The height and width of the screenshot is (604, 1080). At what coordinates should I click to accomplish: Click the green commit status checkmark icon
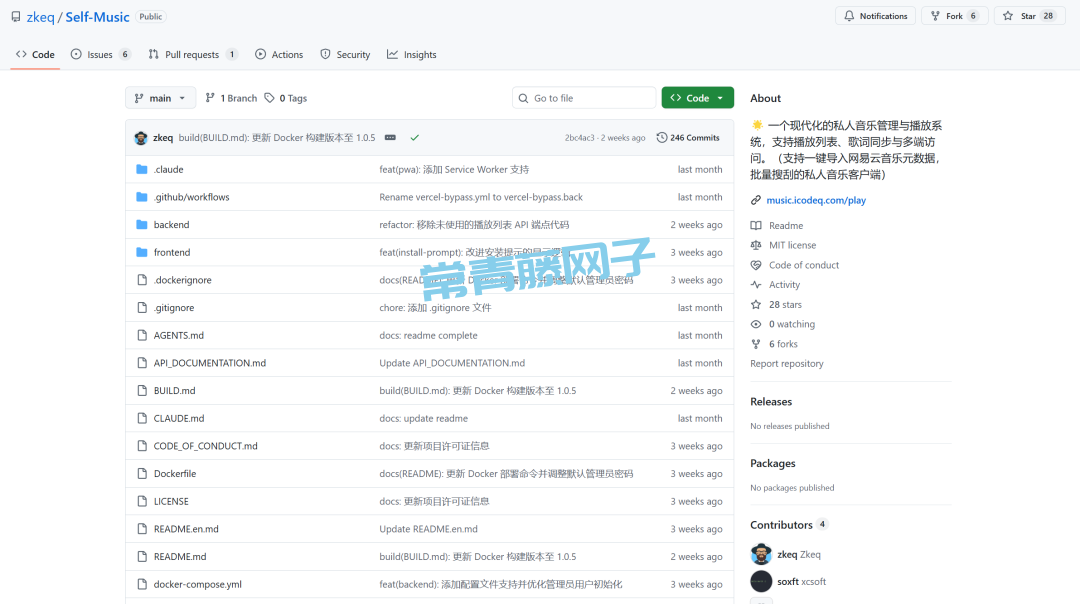pyautogui.click(x=414, y=138)
